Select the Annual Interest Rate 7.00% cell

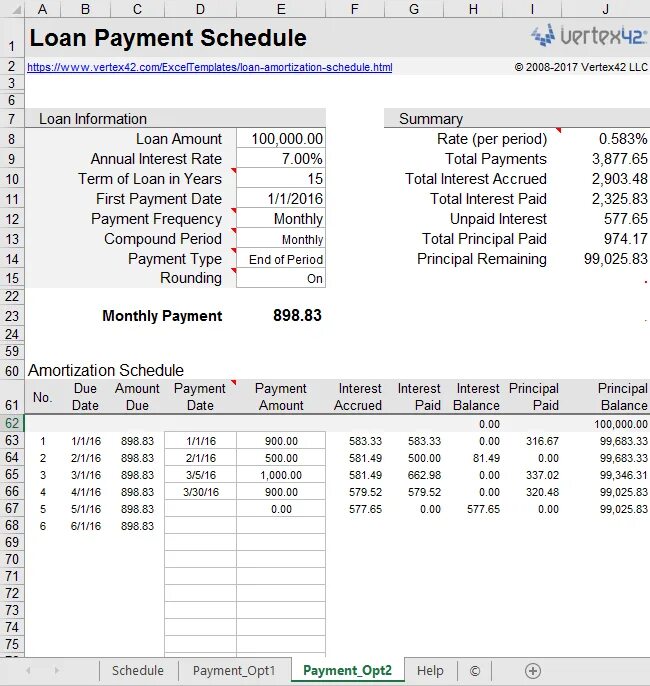pos(281,158)
